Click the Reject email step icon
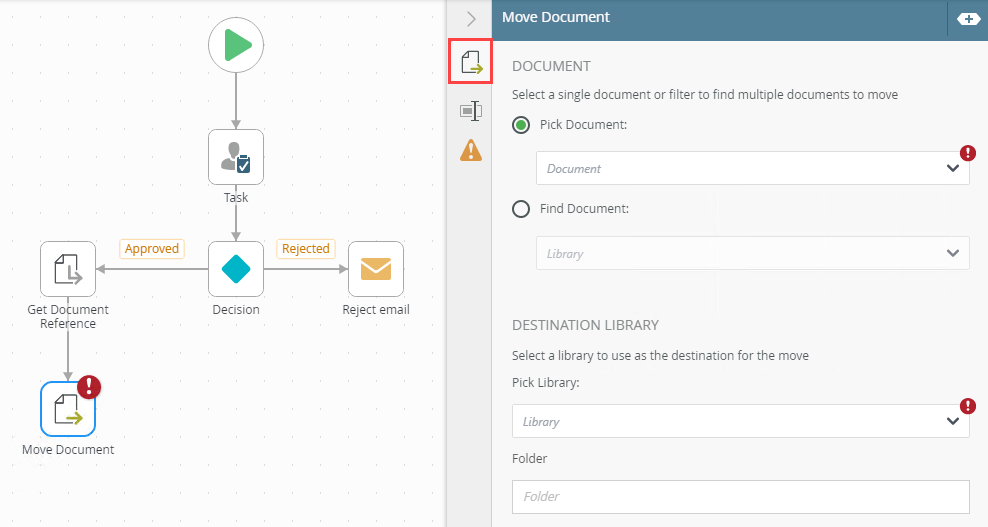 375,269
